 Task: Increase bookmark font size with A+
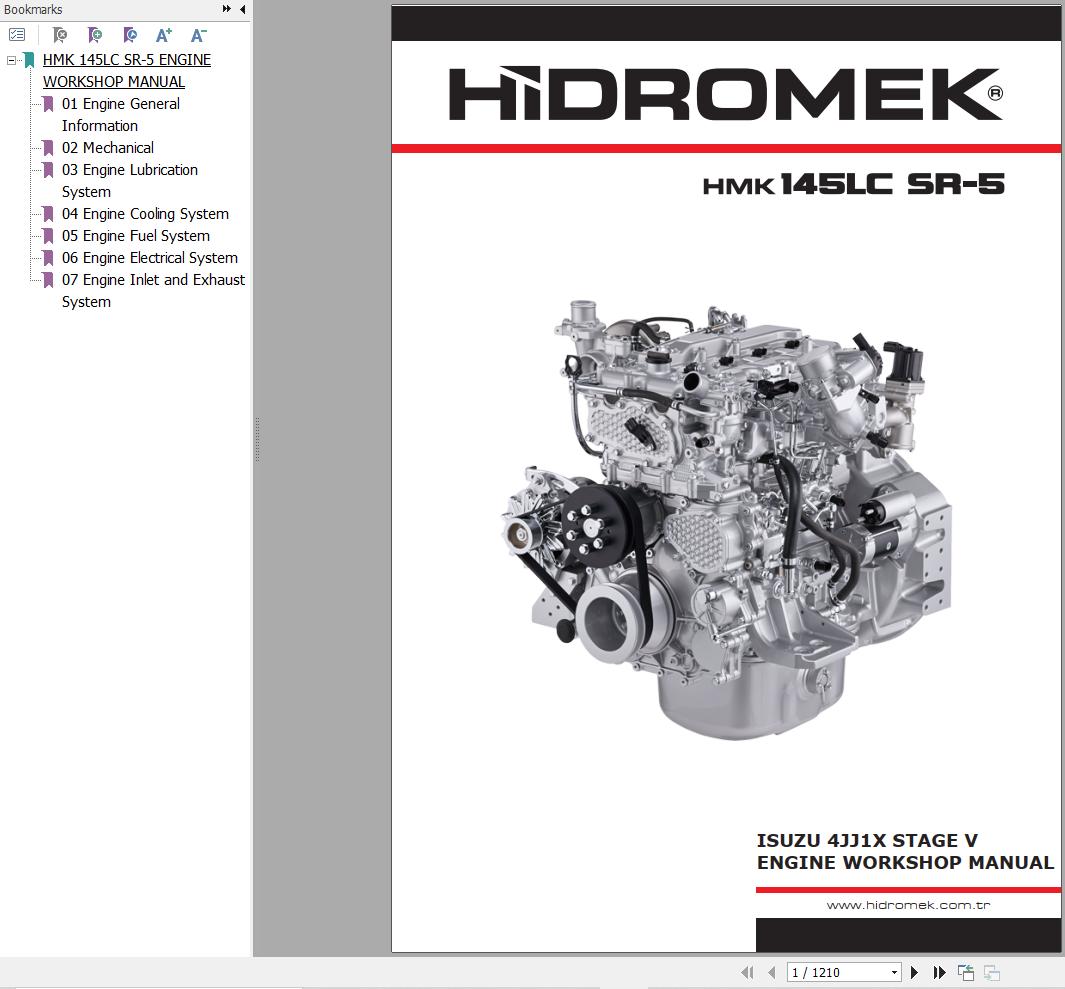(164, 35)
